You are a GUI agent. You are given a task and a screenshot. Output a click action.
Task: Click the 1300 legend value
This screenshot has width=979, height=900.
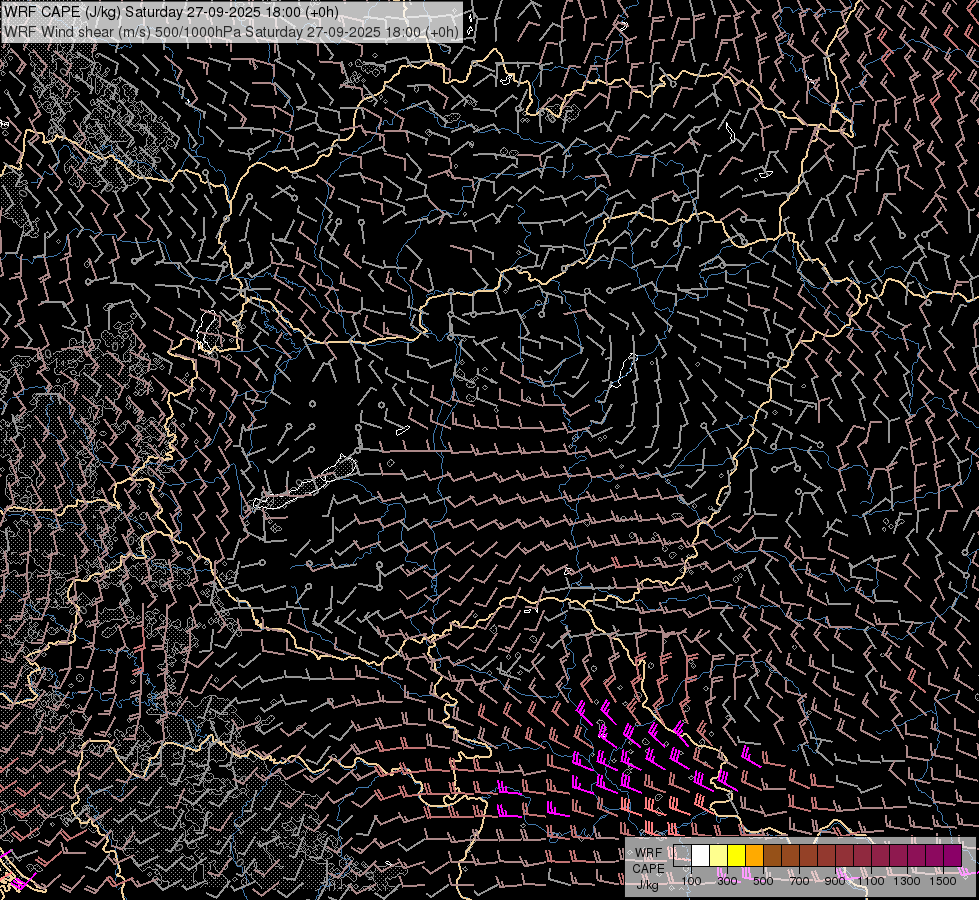907,881
